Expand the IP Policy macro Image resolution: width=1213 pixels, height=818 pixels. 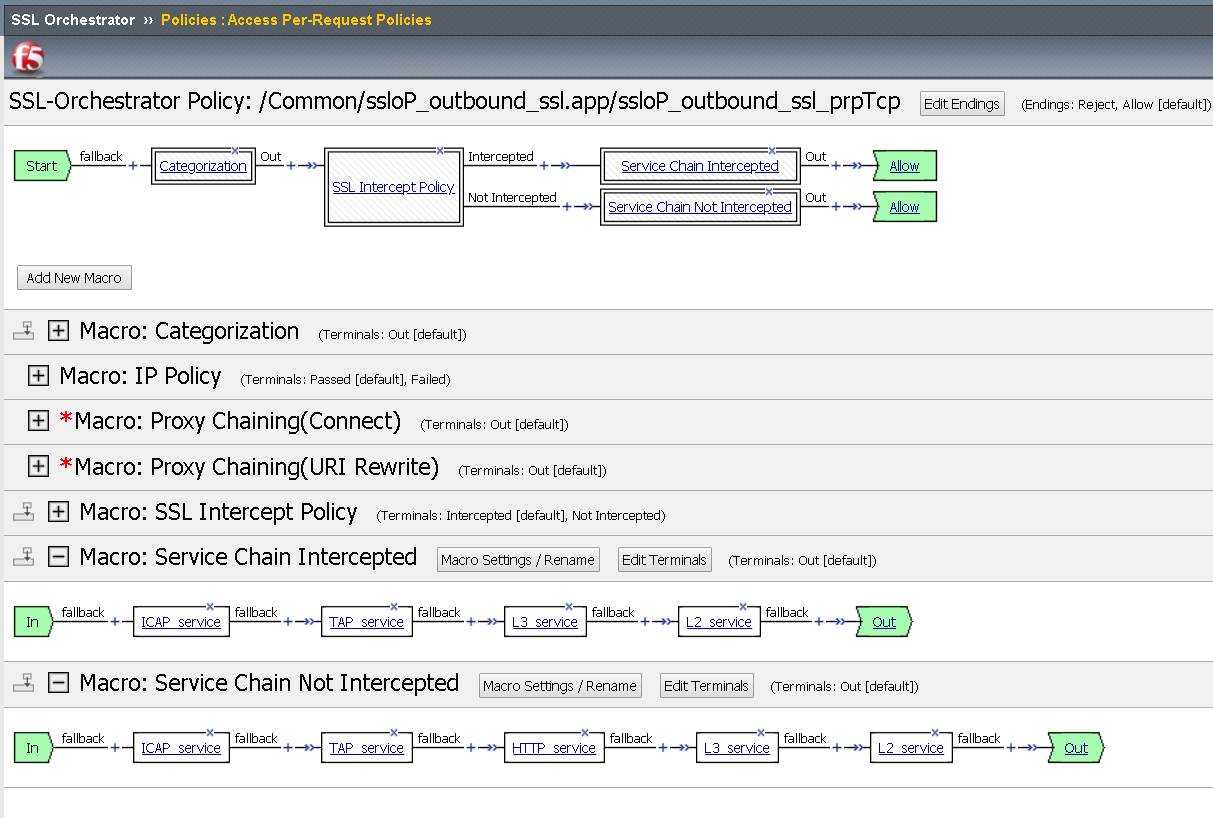pos(38,377)
